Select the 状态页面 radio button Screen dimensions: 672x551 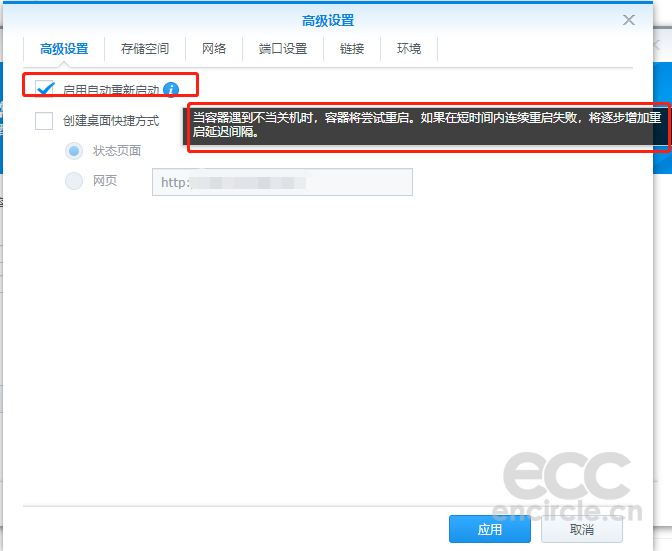(73, 151)
